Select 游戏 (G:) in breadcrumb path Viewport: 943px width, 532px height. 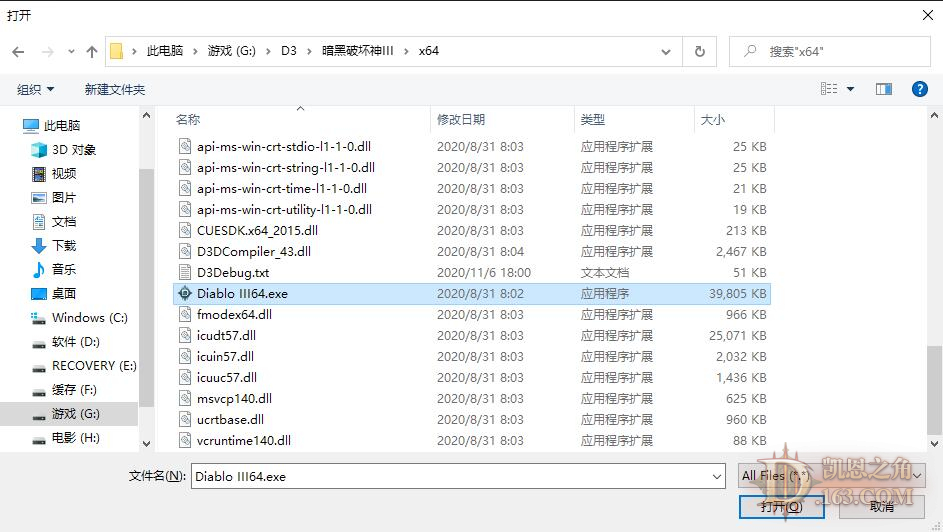tap(232, 51)
